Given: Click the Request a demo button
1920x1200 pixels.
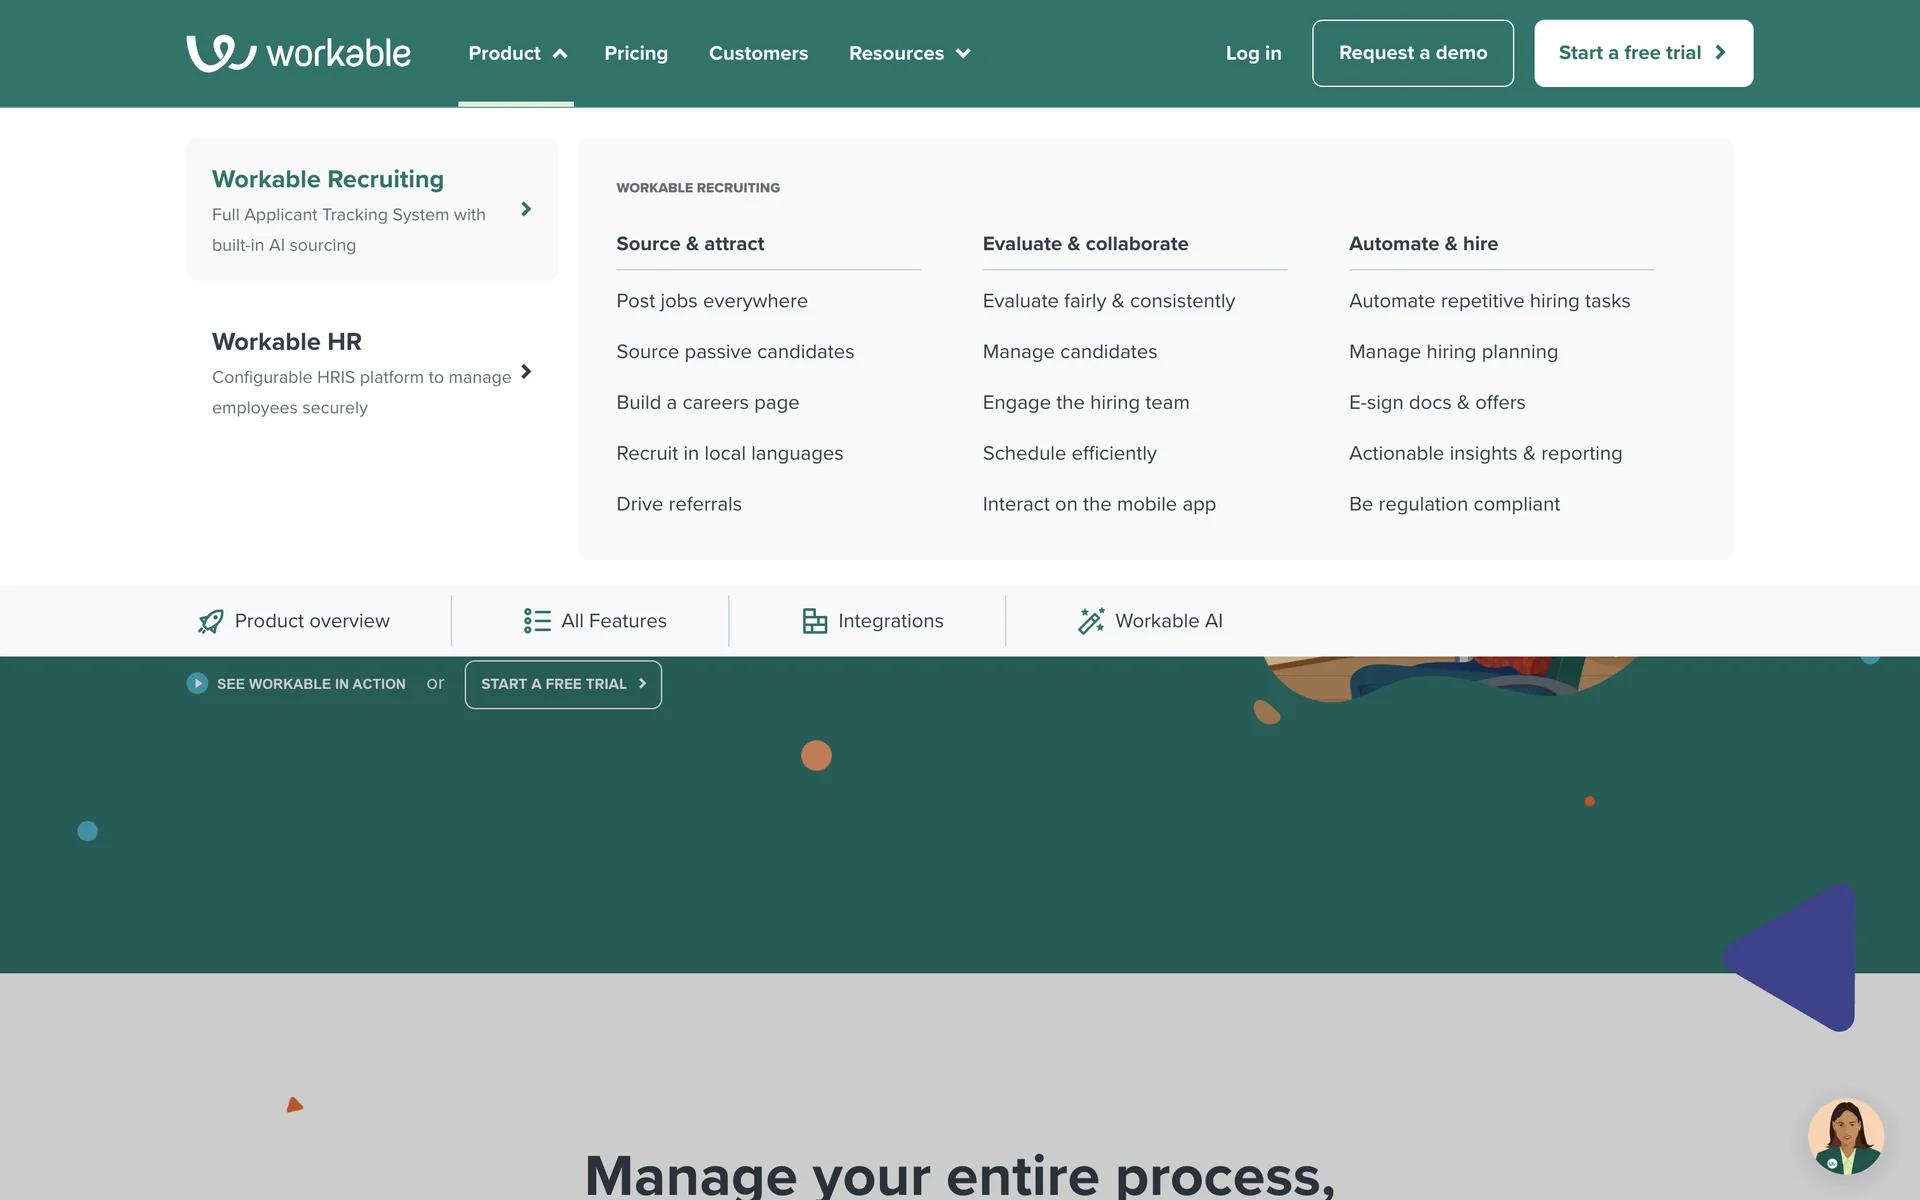Looking at the screenshot, I should pos(1412,53).
